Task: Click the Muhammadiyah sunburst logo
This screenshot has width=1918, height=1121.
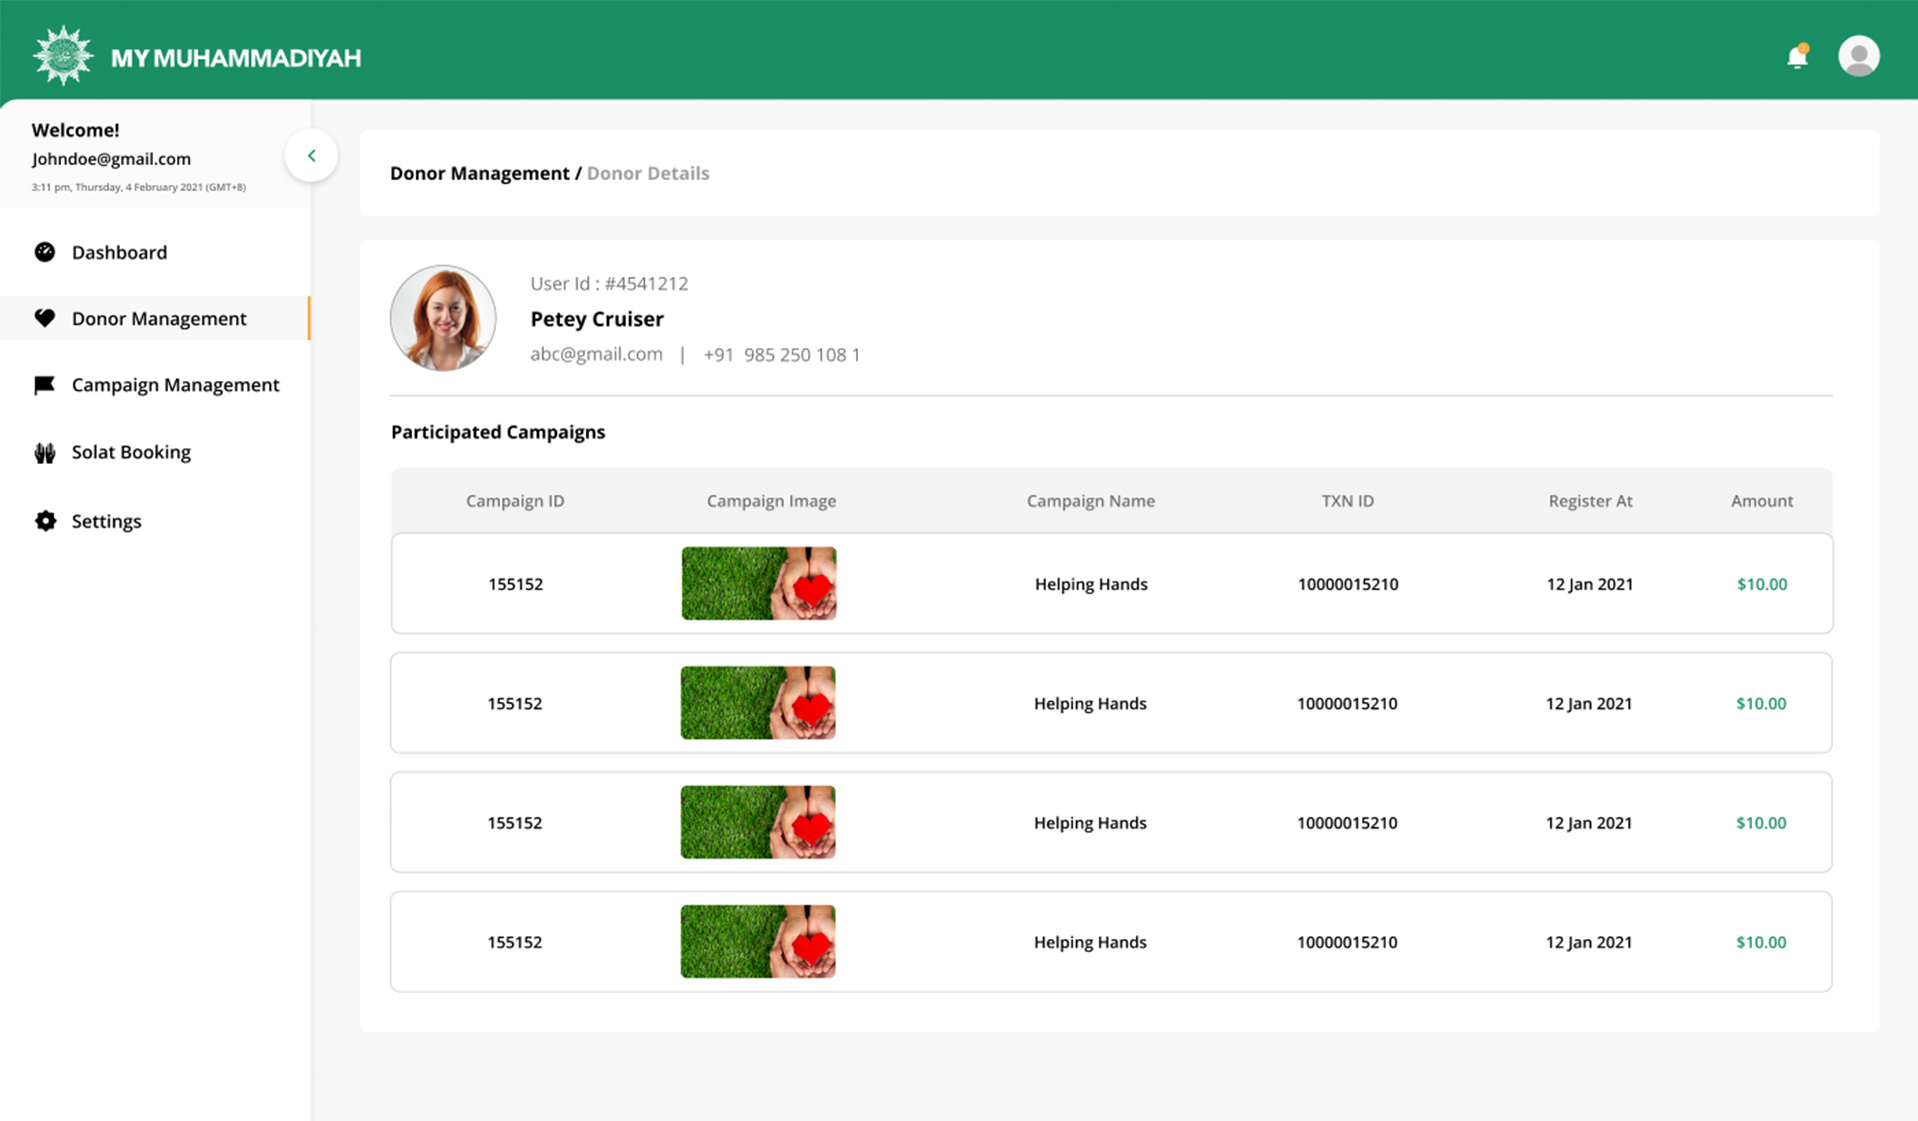Action: 63,56
